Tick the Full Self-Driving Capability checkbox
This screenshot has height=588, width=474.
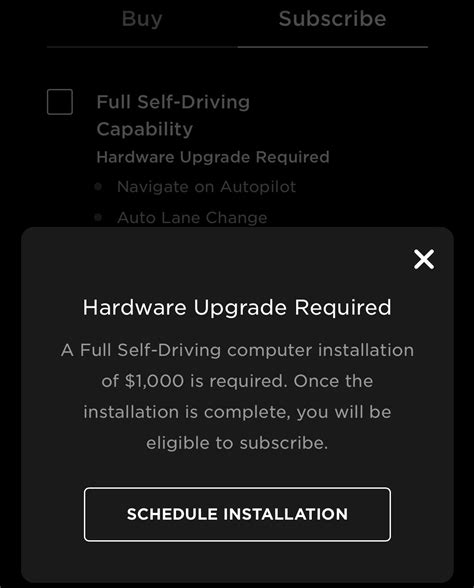click(60, 102)
